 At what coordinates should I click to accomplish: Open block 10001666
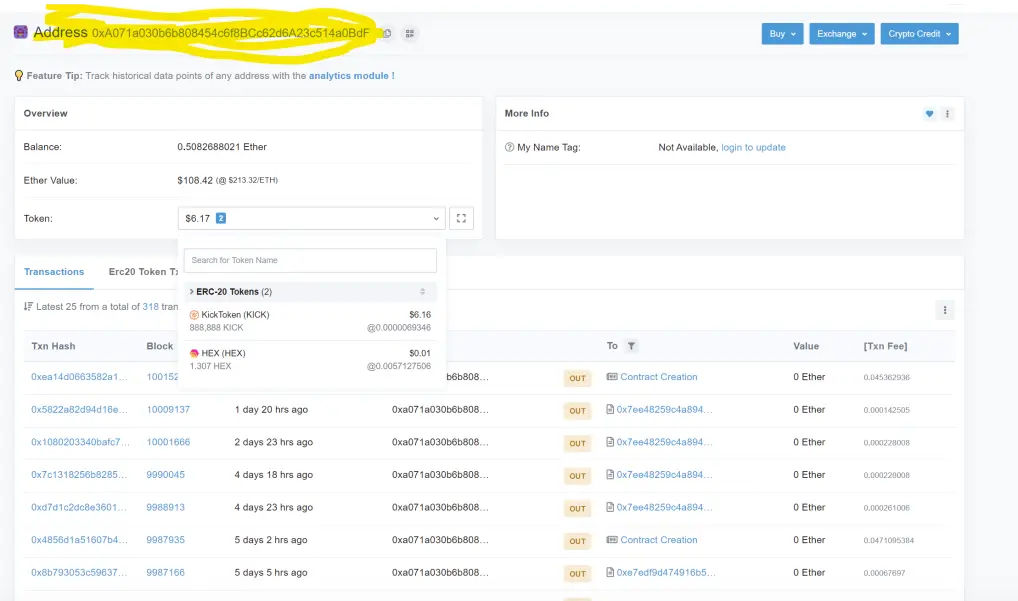pos(168,442)
